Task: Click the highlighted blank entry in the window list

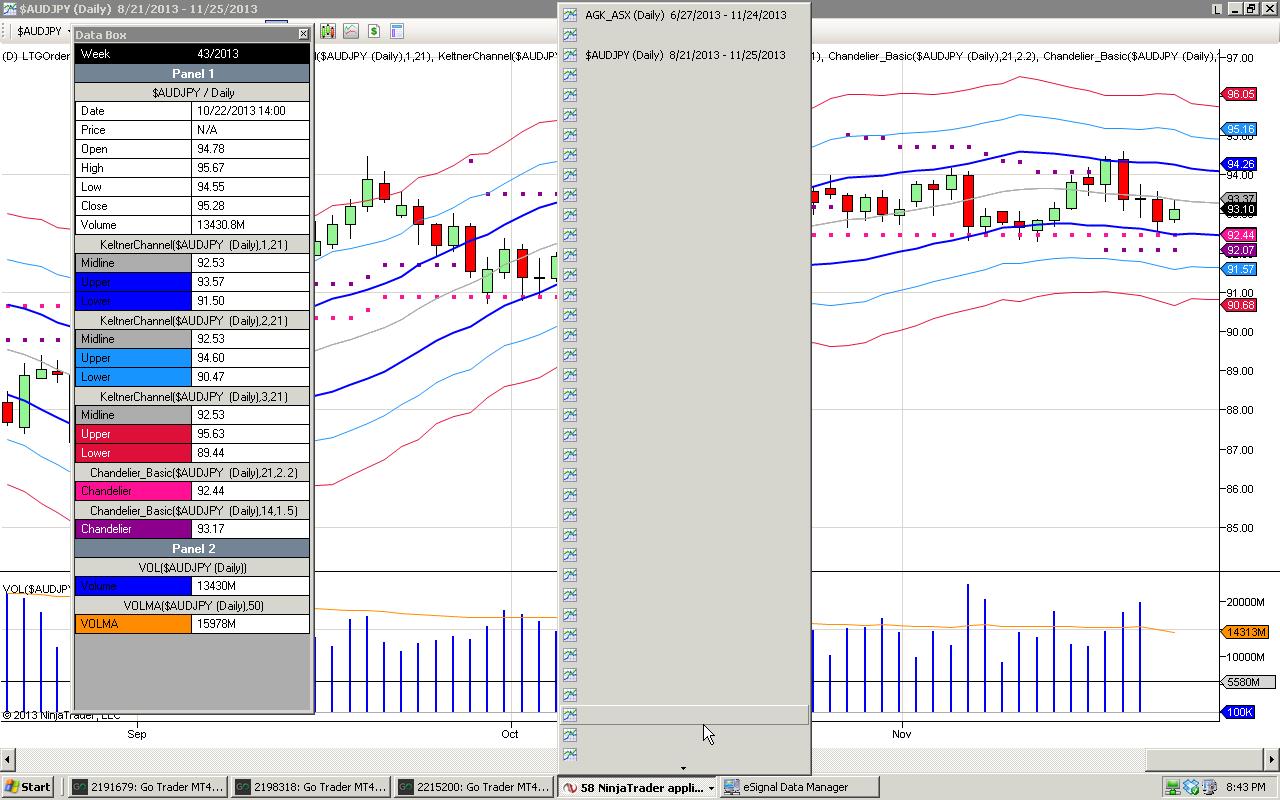Action: pyautogui.click(x=684, y=715)
